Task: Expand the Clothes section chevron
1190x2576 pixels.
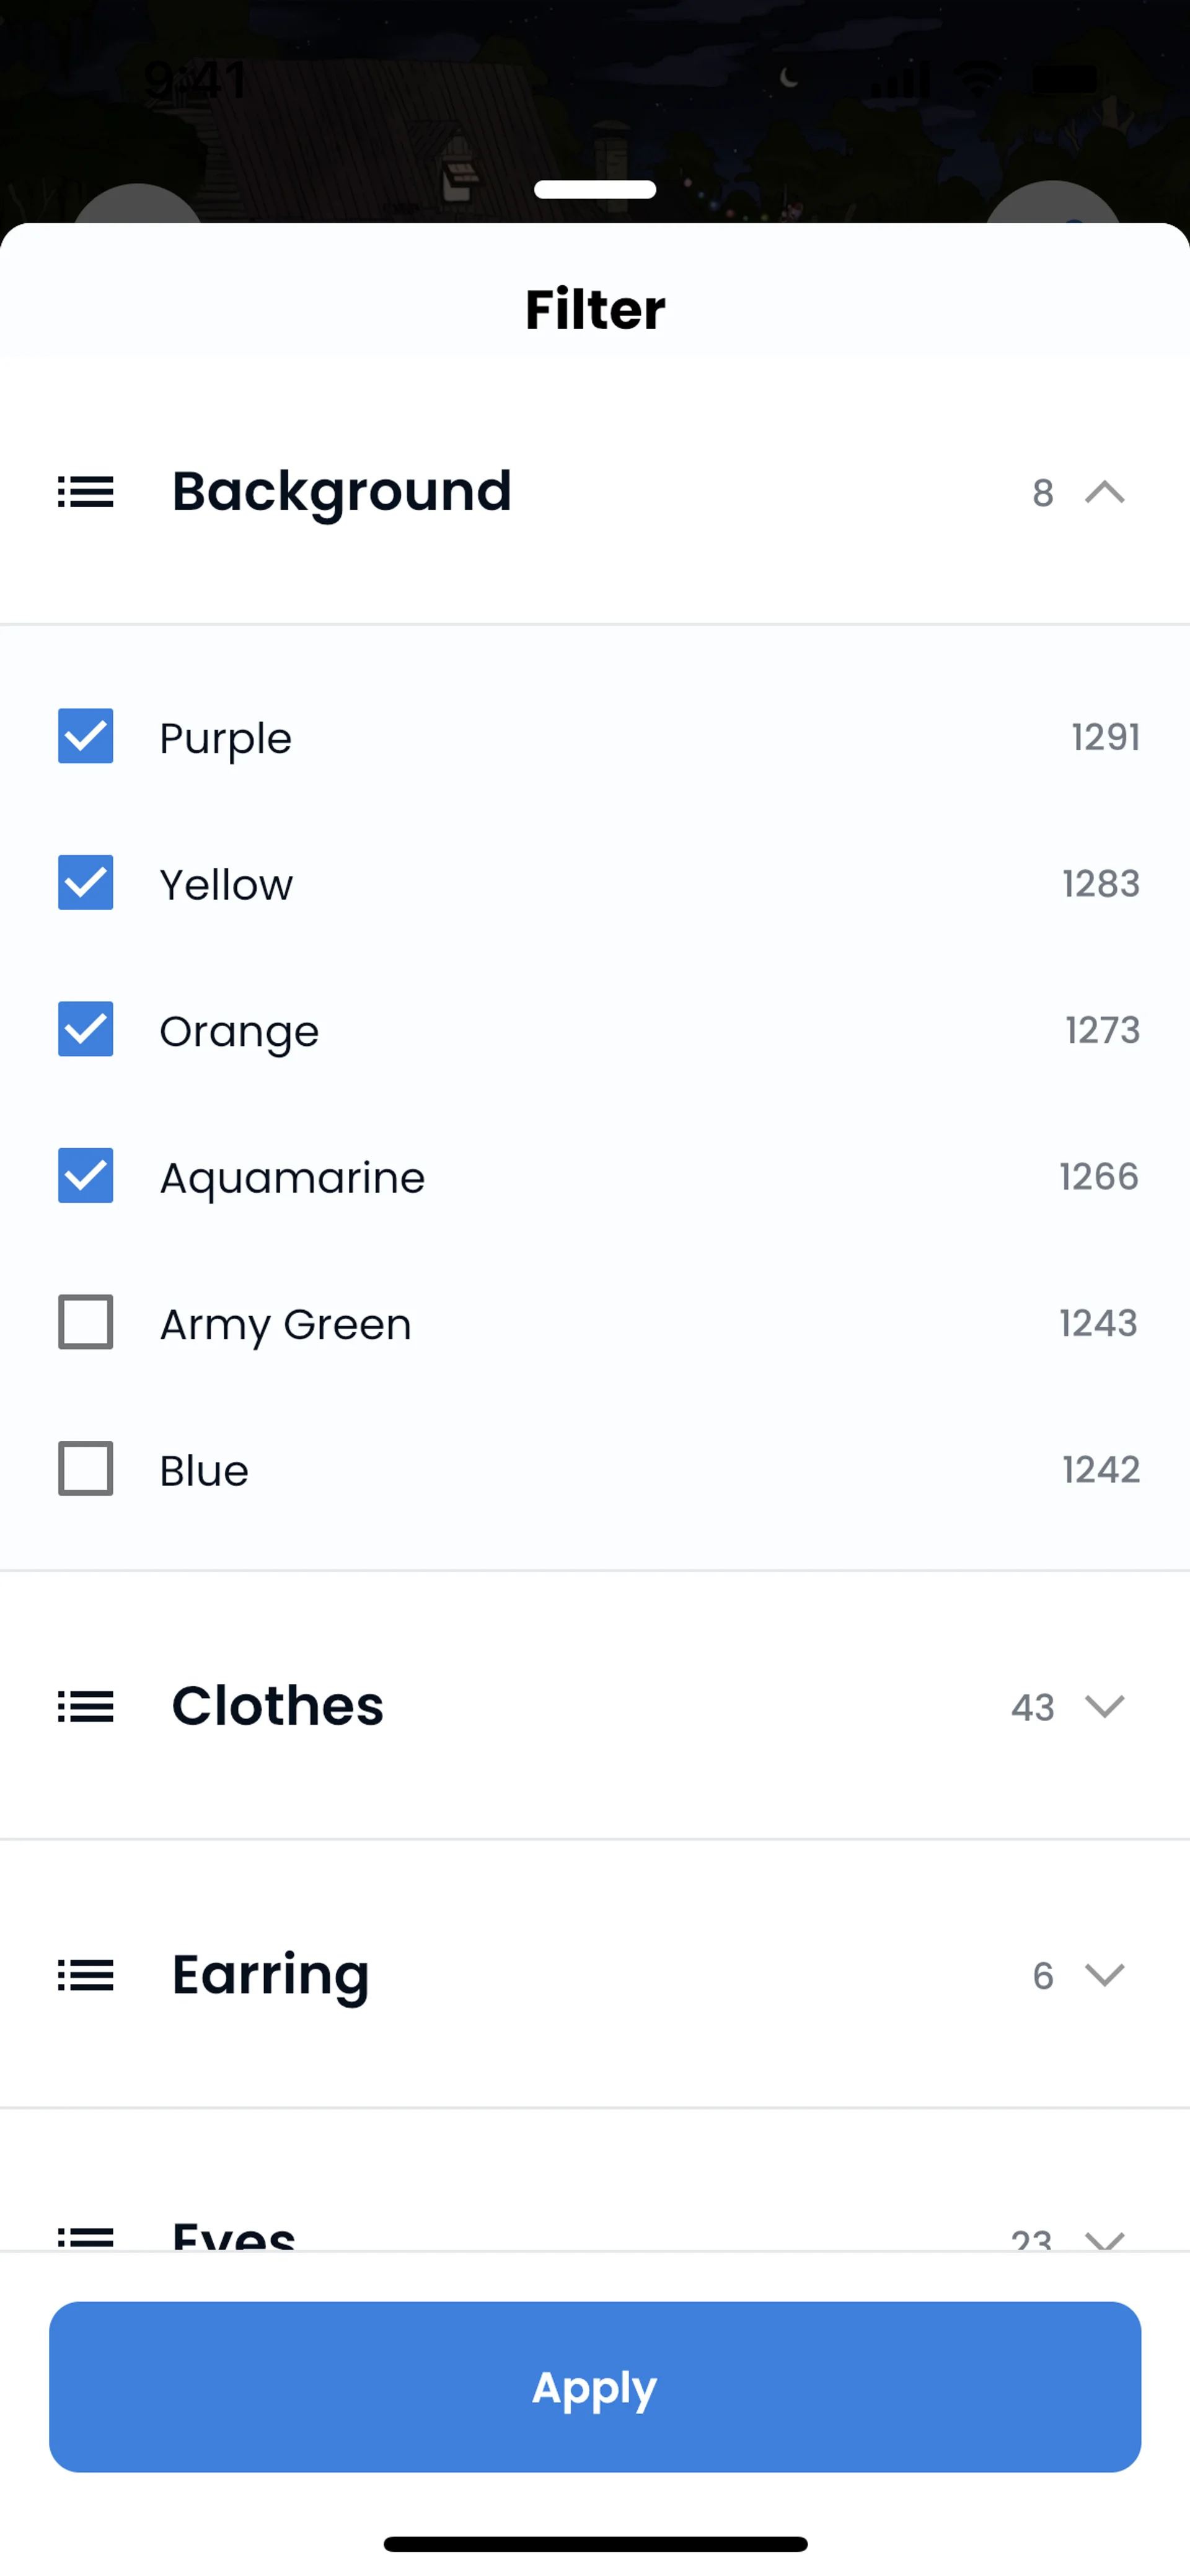Action: pyautogui.click(x=1105, y=1706)
